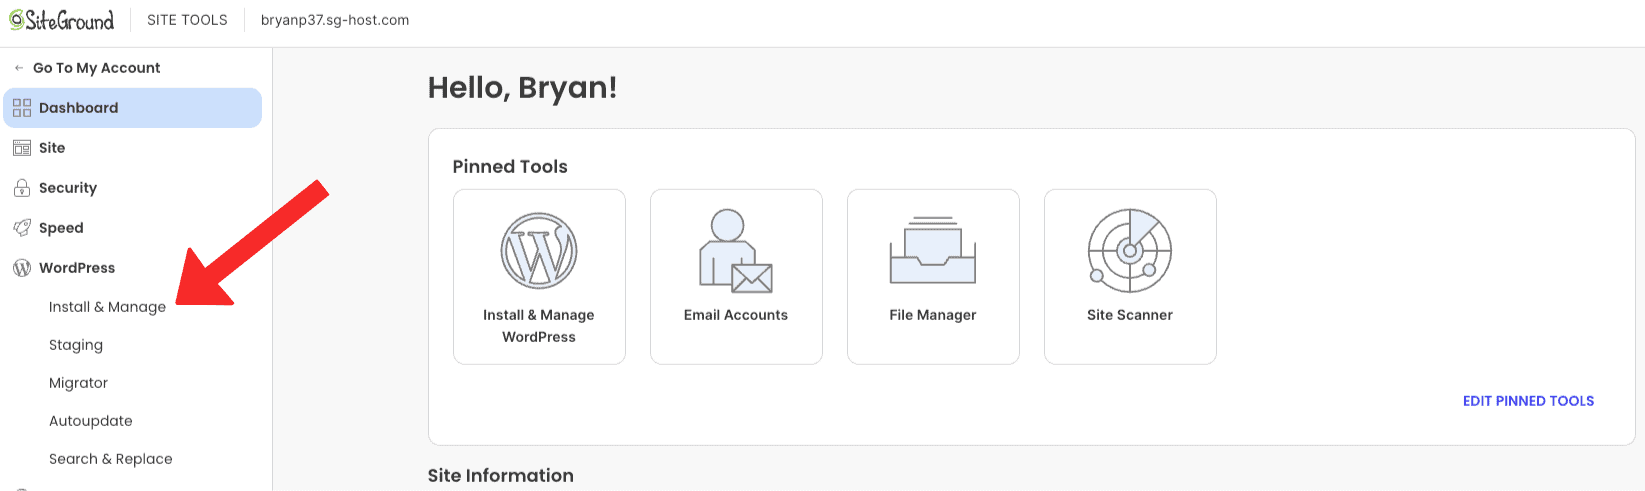Viewport: 1645px width, 491px height.
Task: Go To My Account link
Action: [x=96, y=68]
